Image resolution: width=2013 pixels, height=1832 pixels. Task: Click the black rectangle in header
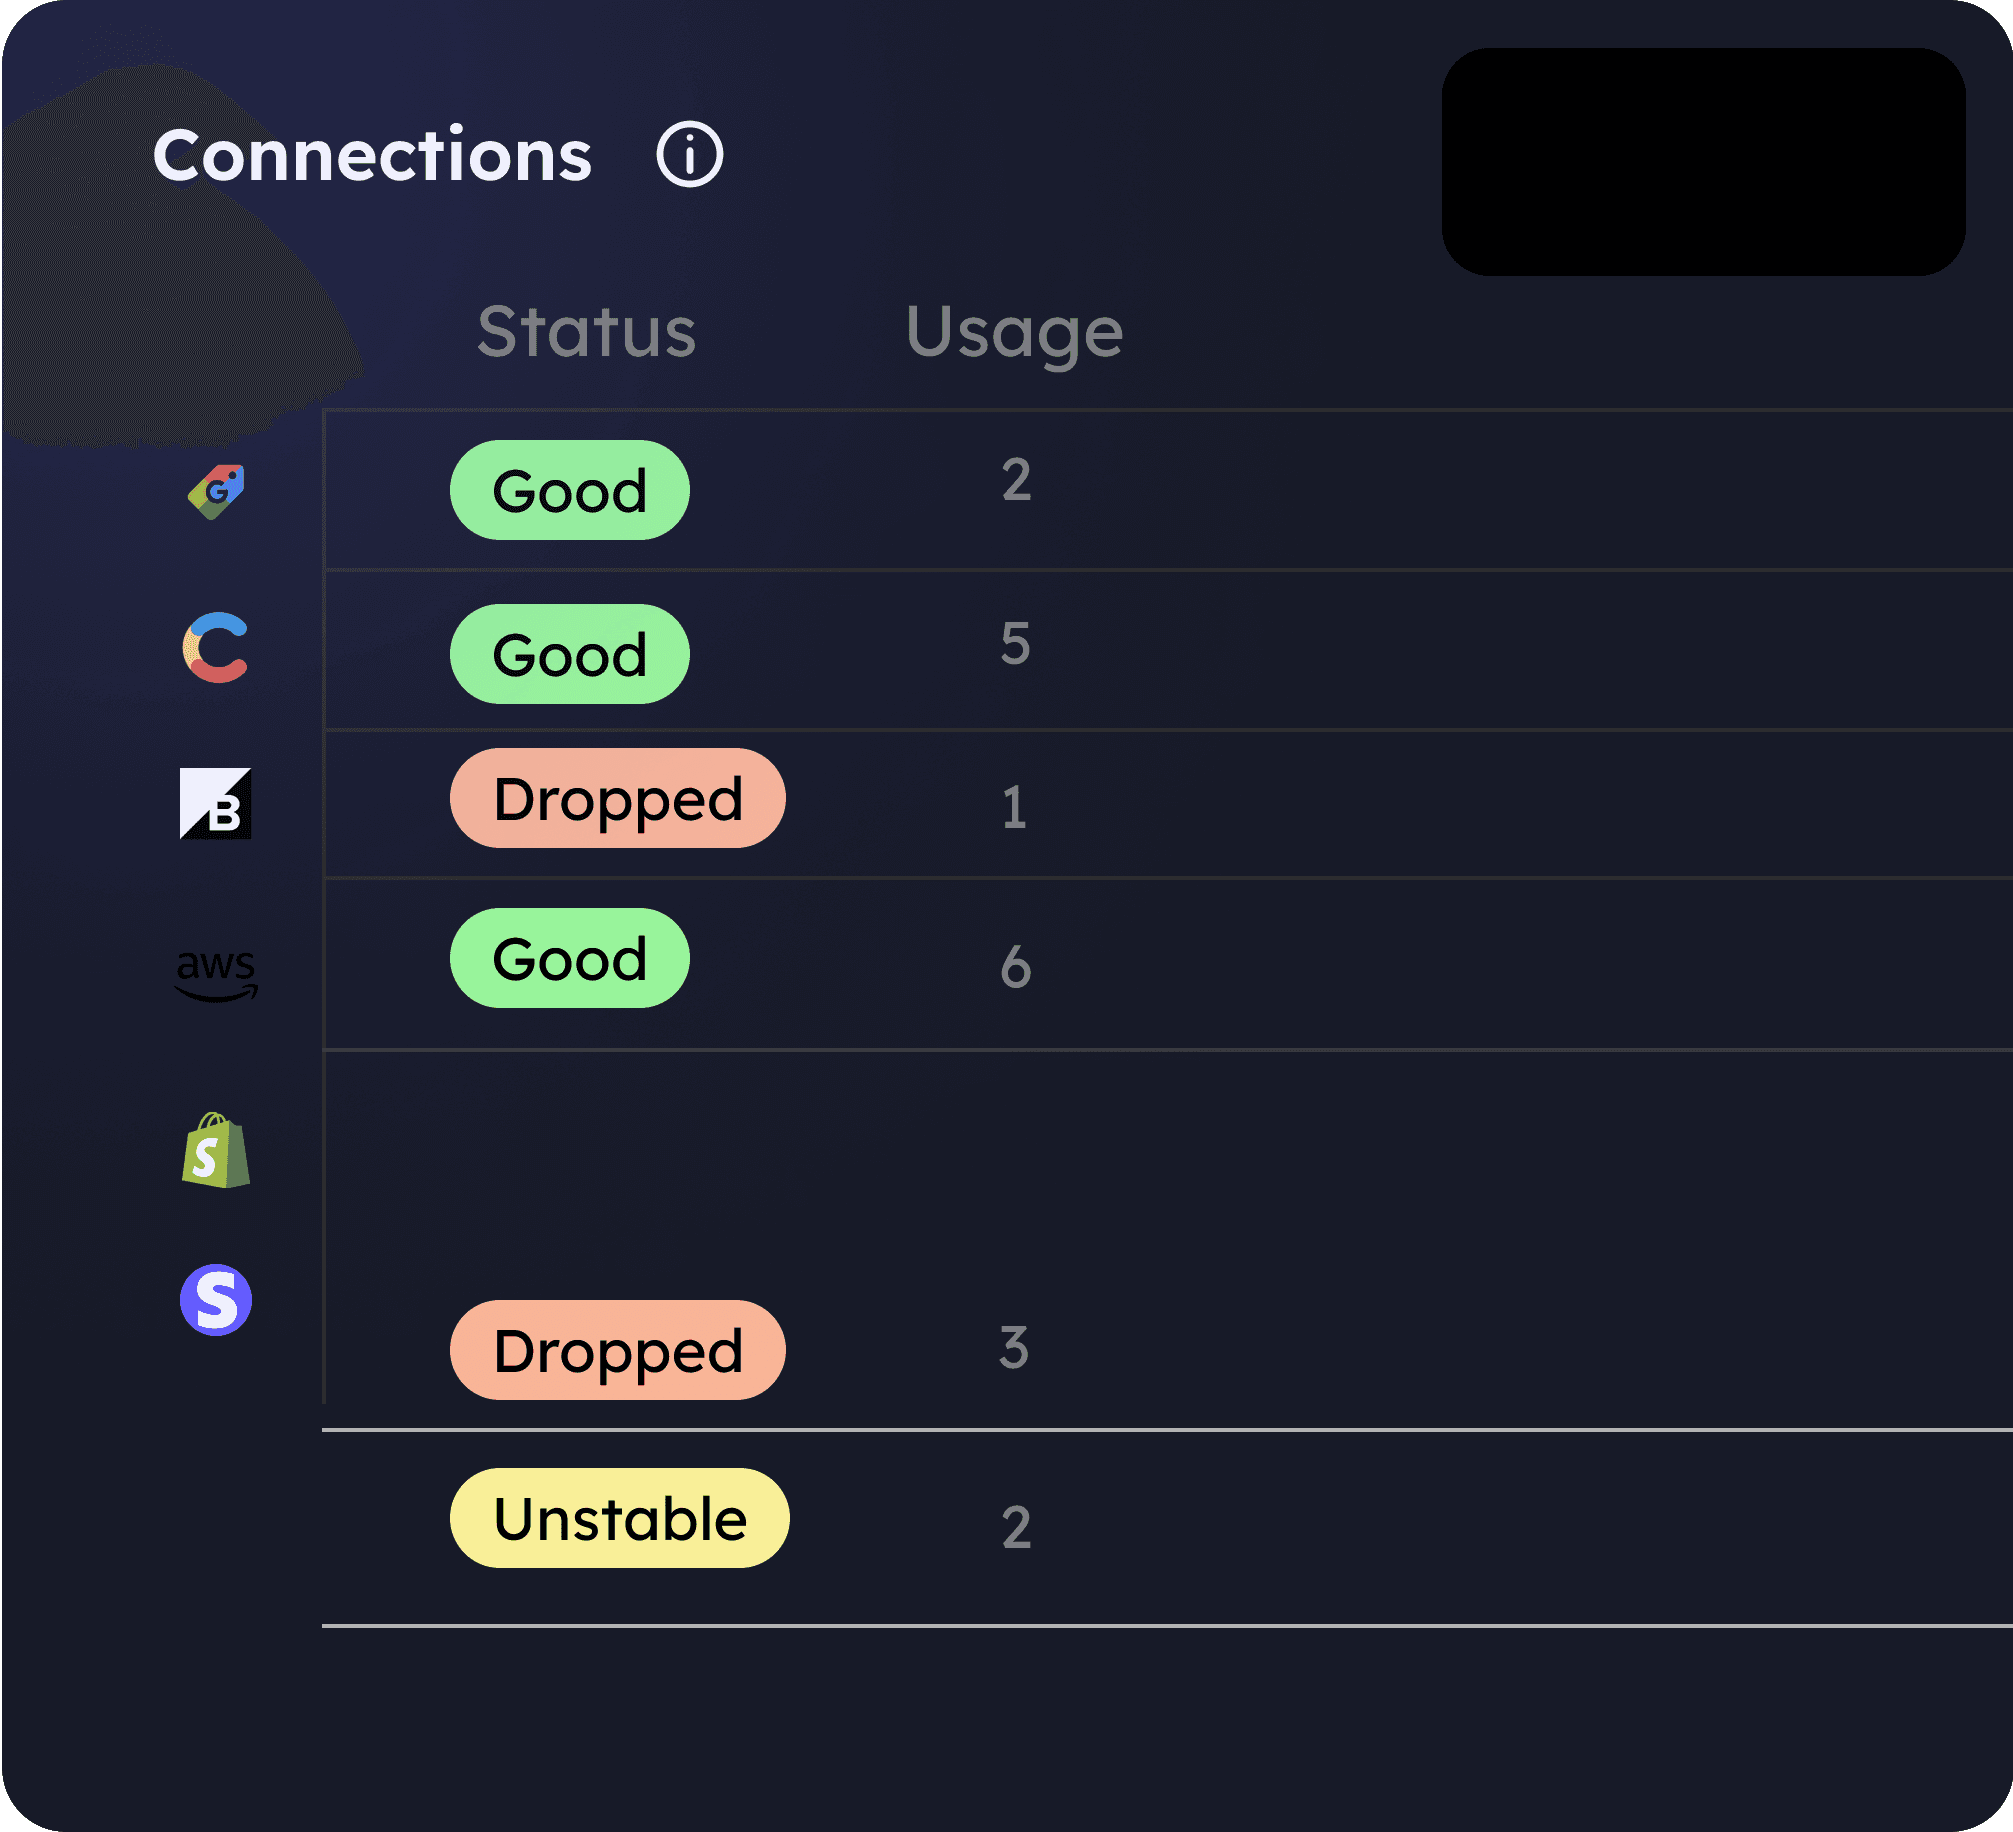tap(1704, 162)
